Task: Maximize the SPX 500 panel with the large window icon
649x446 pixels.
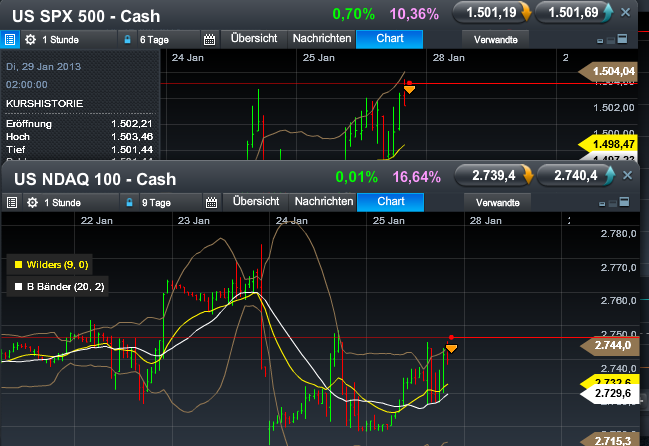Action: tap(622, 39)
